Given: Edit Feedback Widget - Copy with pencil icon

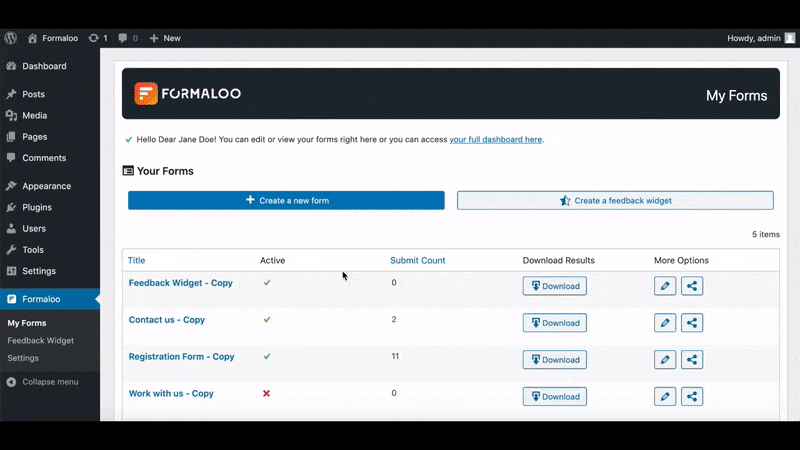Looking at the screenshot, I should 665,286.
